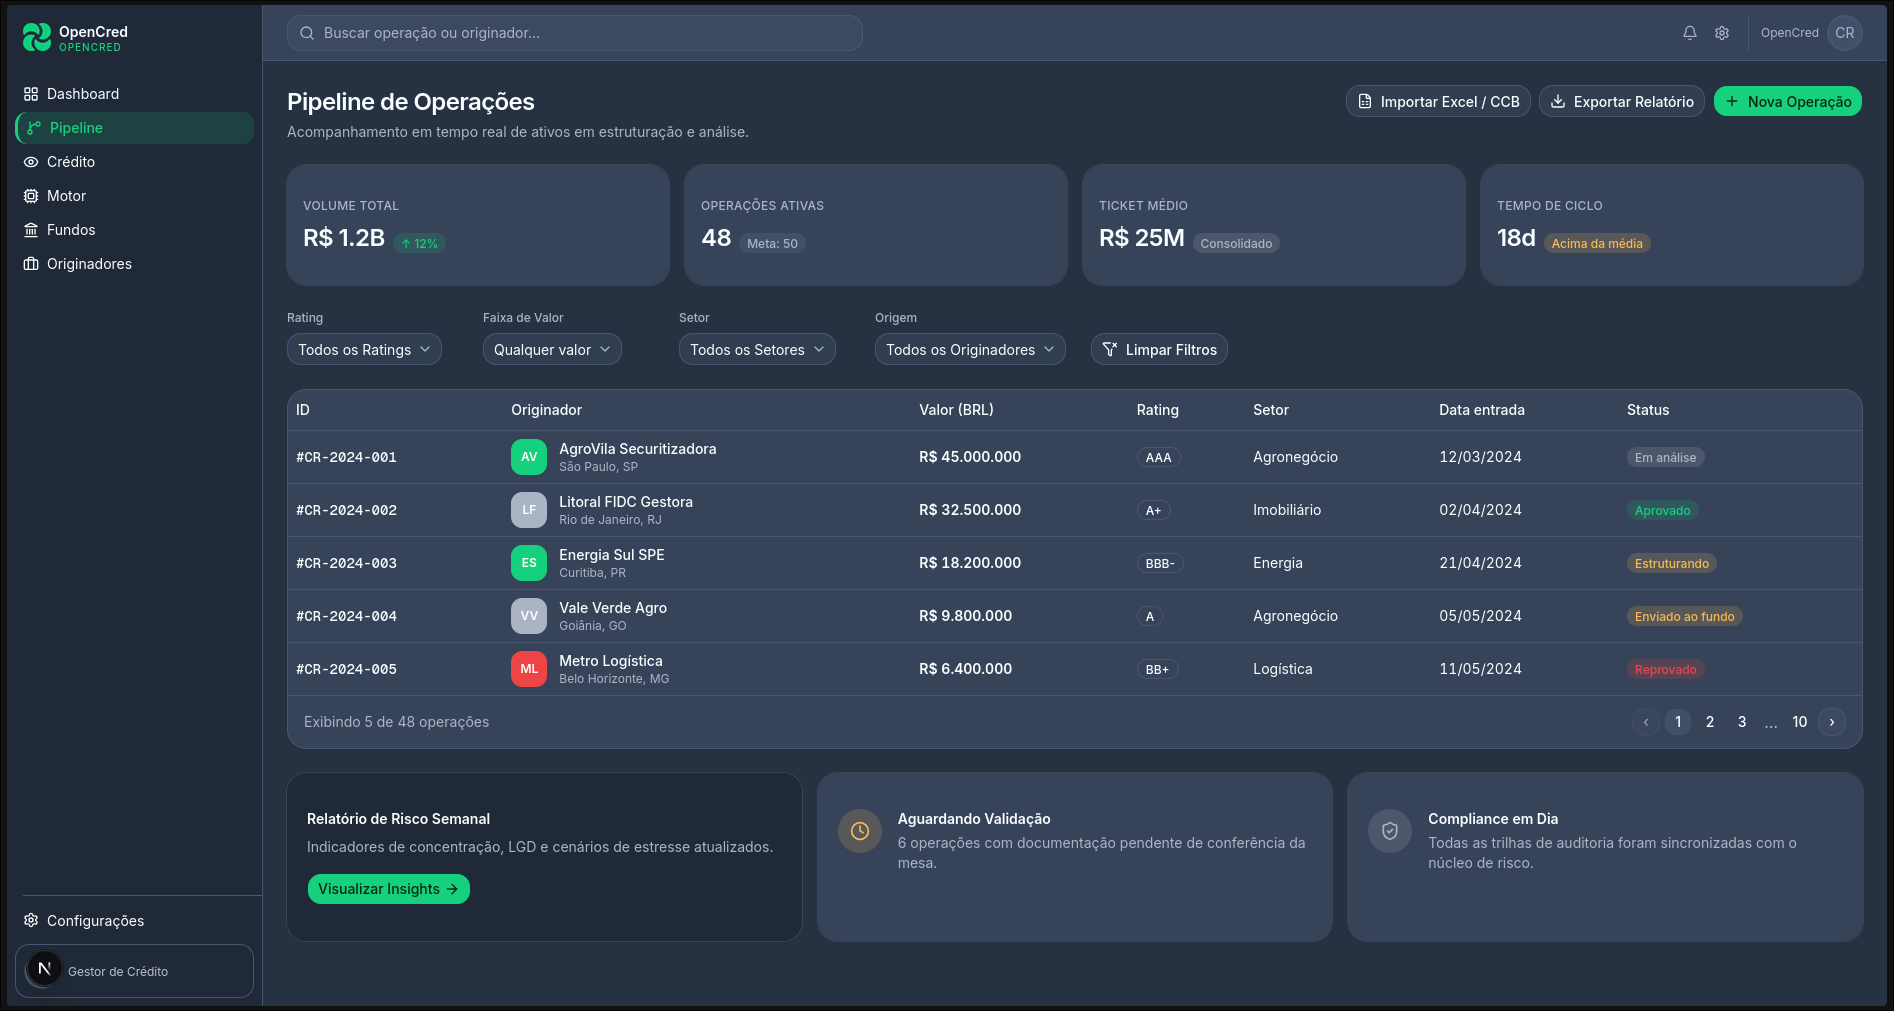
Task: Open Configurações in the sidebar
Action: click(134, 920)
